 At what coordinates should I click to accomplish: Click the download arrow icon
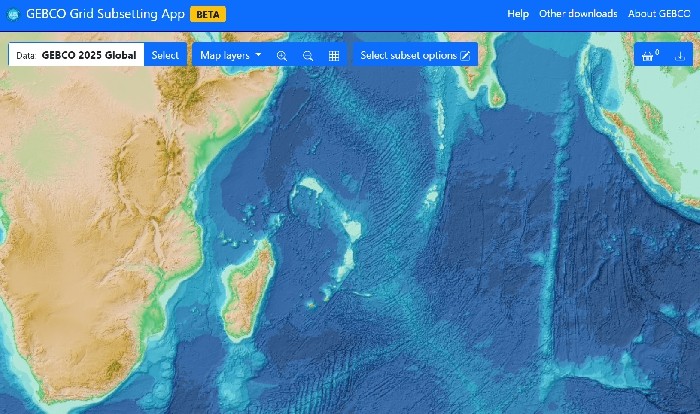point(680,56)
